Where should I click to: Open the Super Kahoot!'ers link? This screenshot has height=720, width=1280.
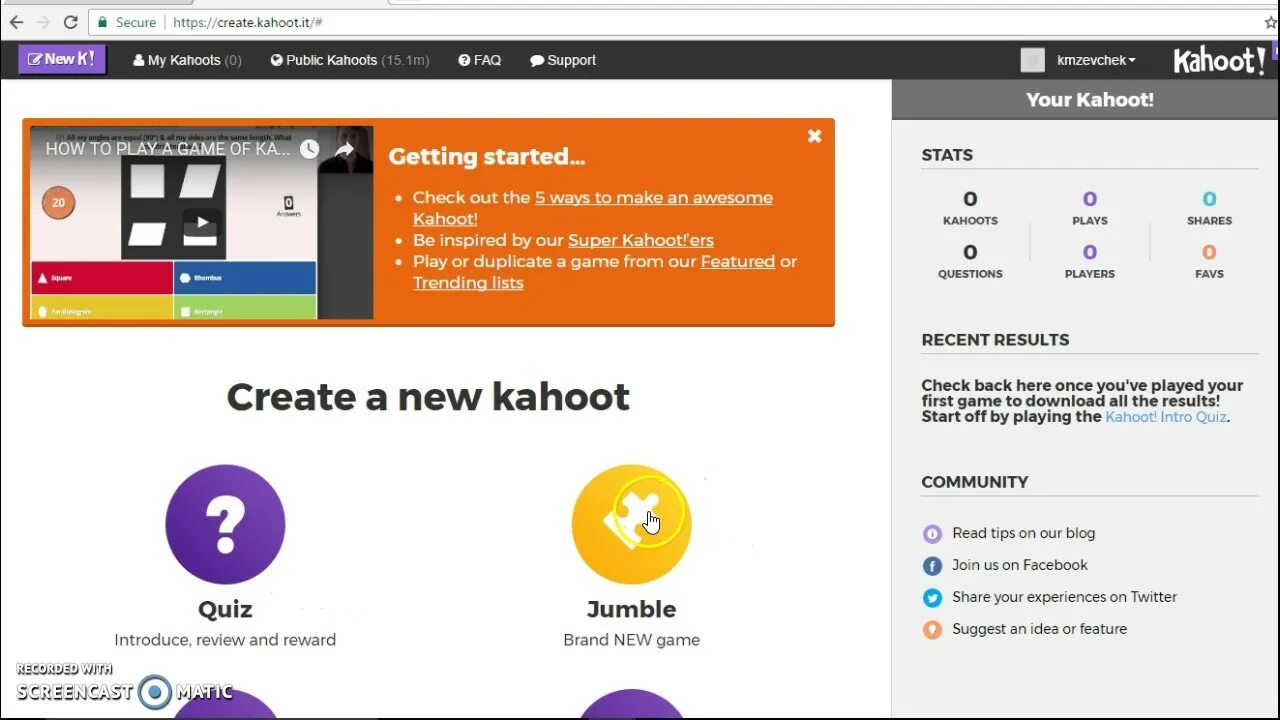641,240
